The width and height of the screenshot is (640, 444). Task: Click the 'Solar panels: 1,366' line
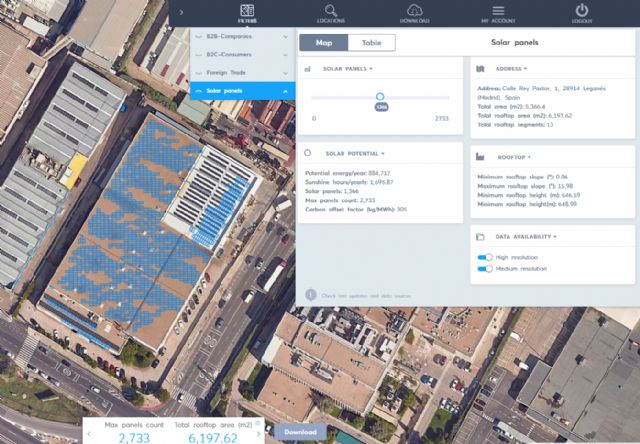331,191
